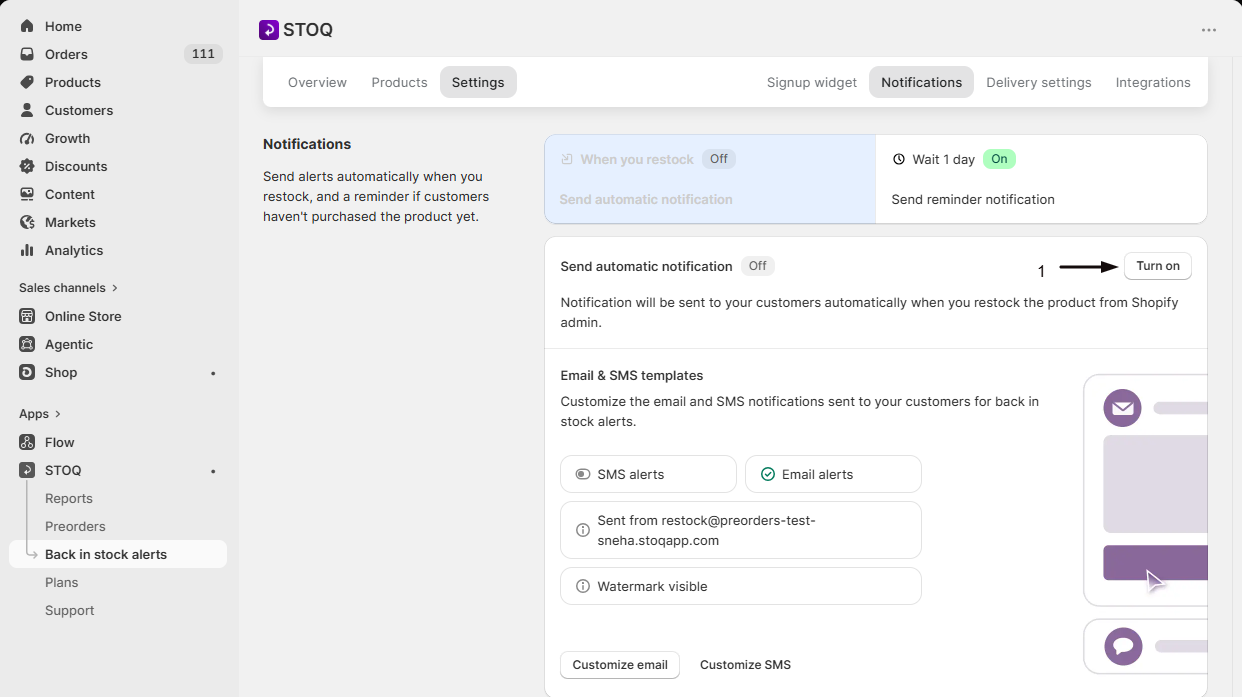Click the Discounts badge icon
This screenshot has width=1242, height=697.
point(27,166)
